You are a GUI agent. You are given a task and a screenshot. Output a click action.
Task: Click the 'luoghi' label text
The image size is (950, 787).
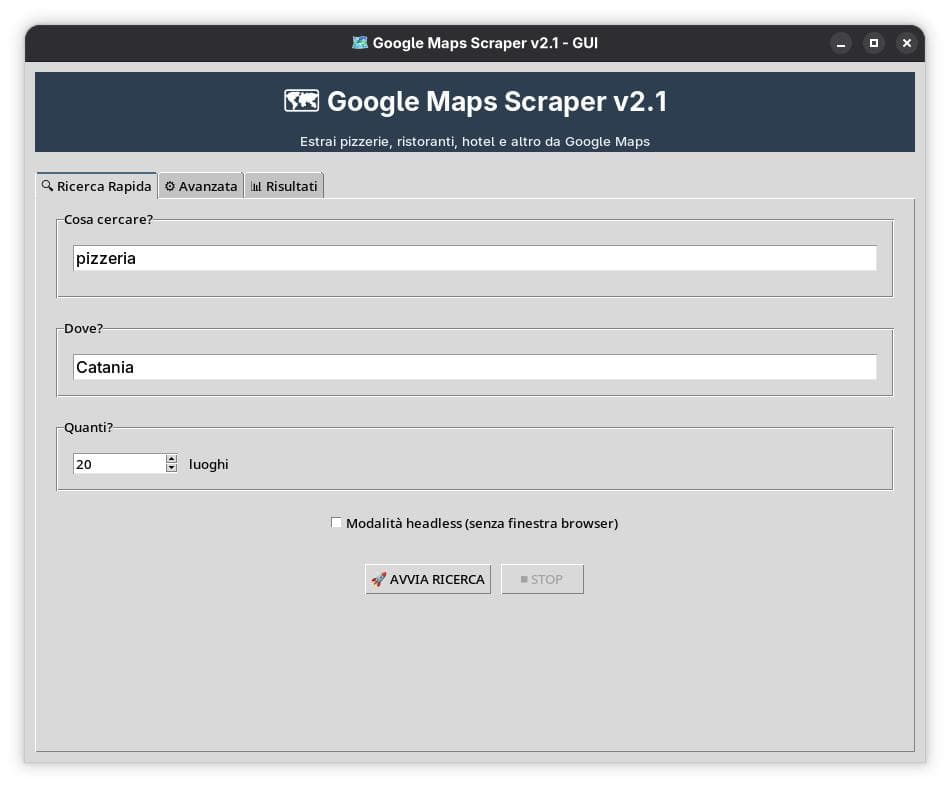pos(208,465)
